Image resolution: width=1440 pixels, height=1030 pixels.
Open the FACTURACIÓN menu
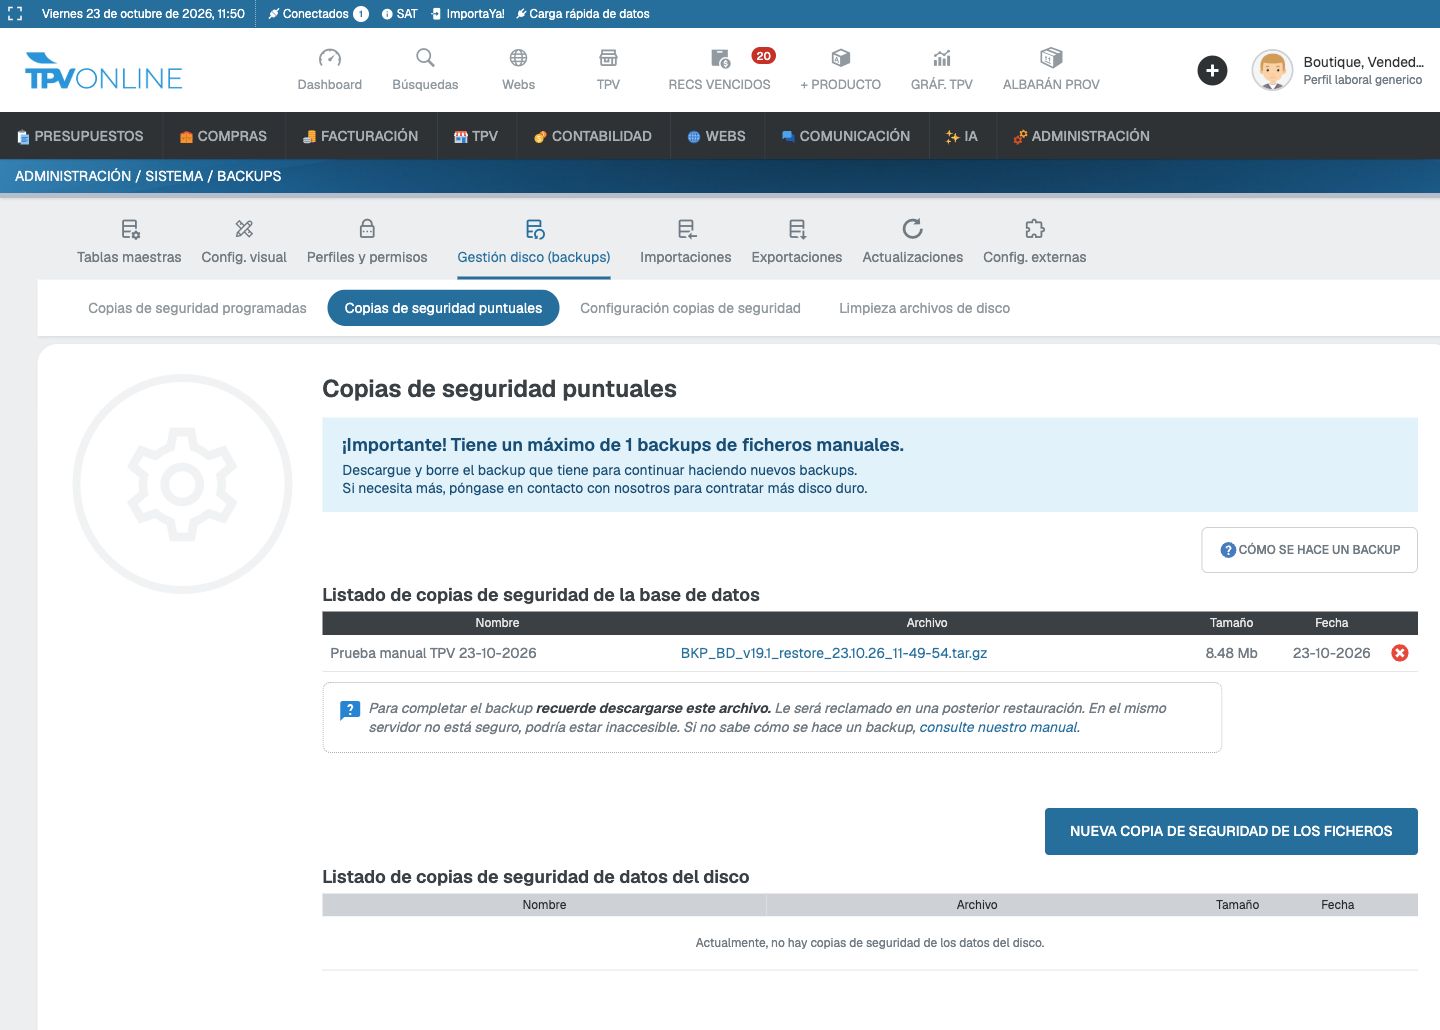pyautogui.click(x=361, y=136)
